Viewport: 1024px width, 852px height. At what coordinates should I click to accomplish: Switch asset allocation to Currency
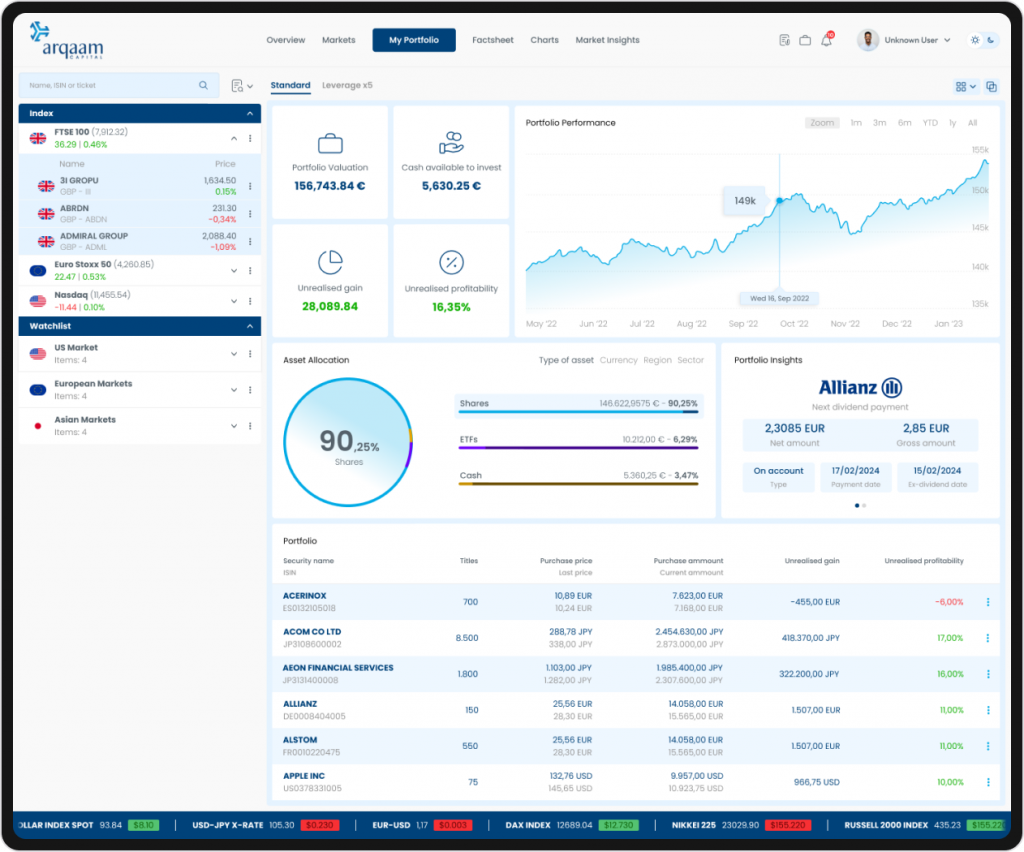point(618,360)
